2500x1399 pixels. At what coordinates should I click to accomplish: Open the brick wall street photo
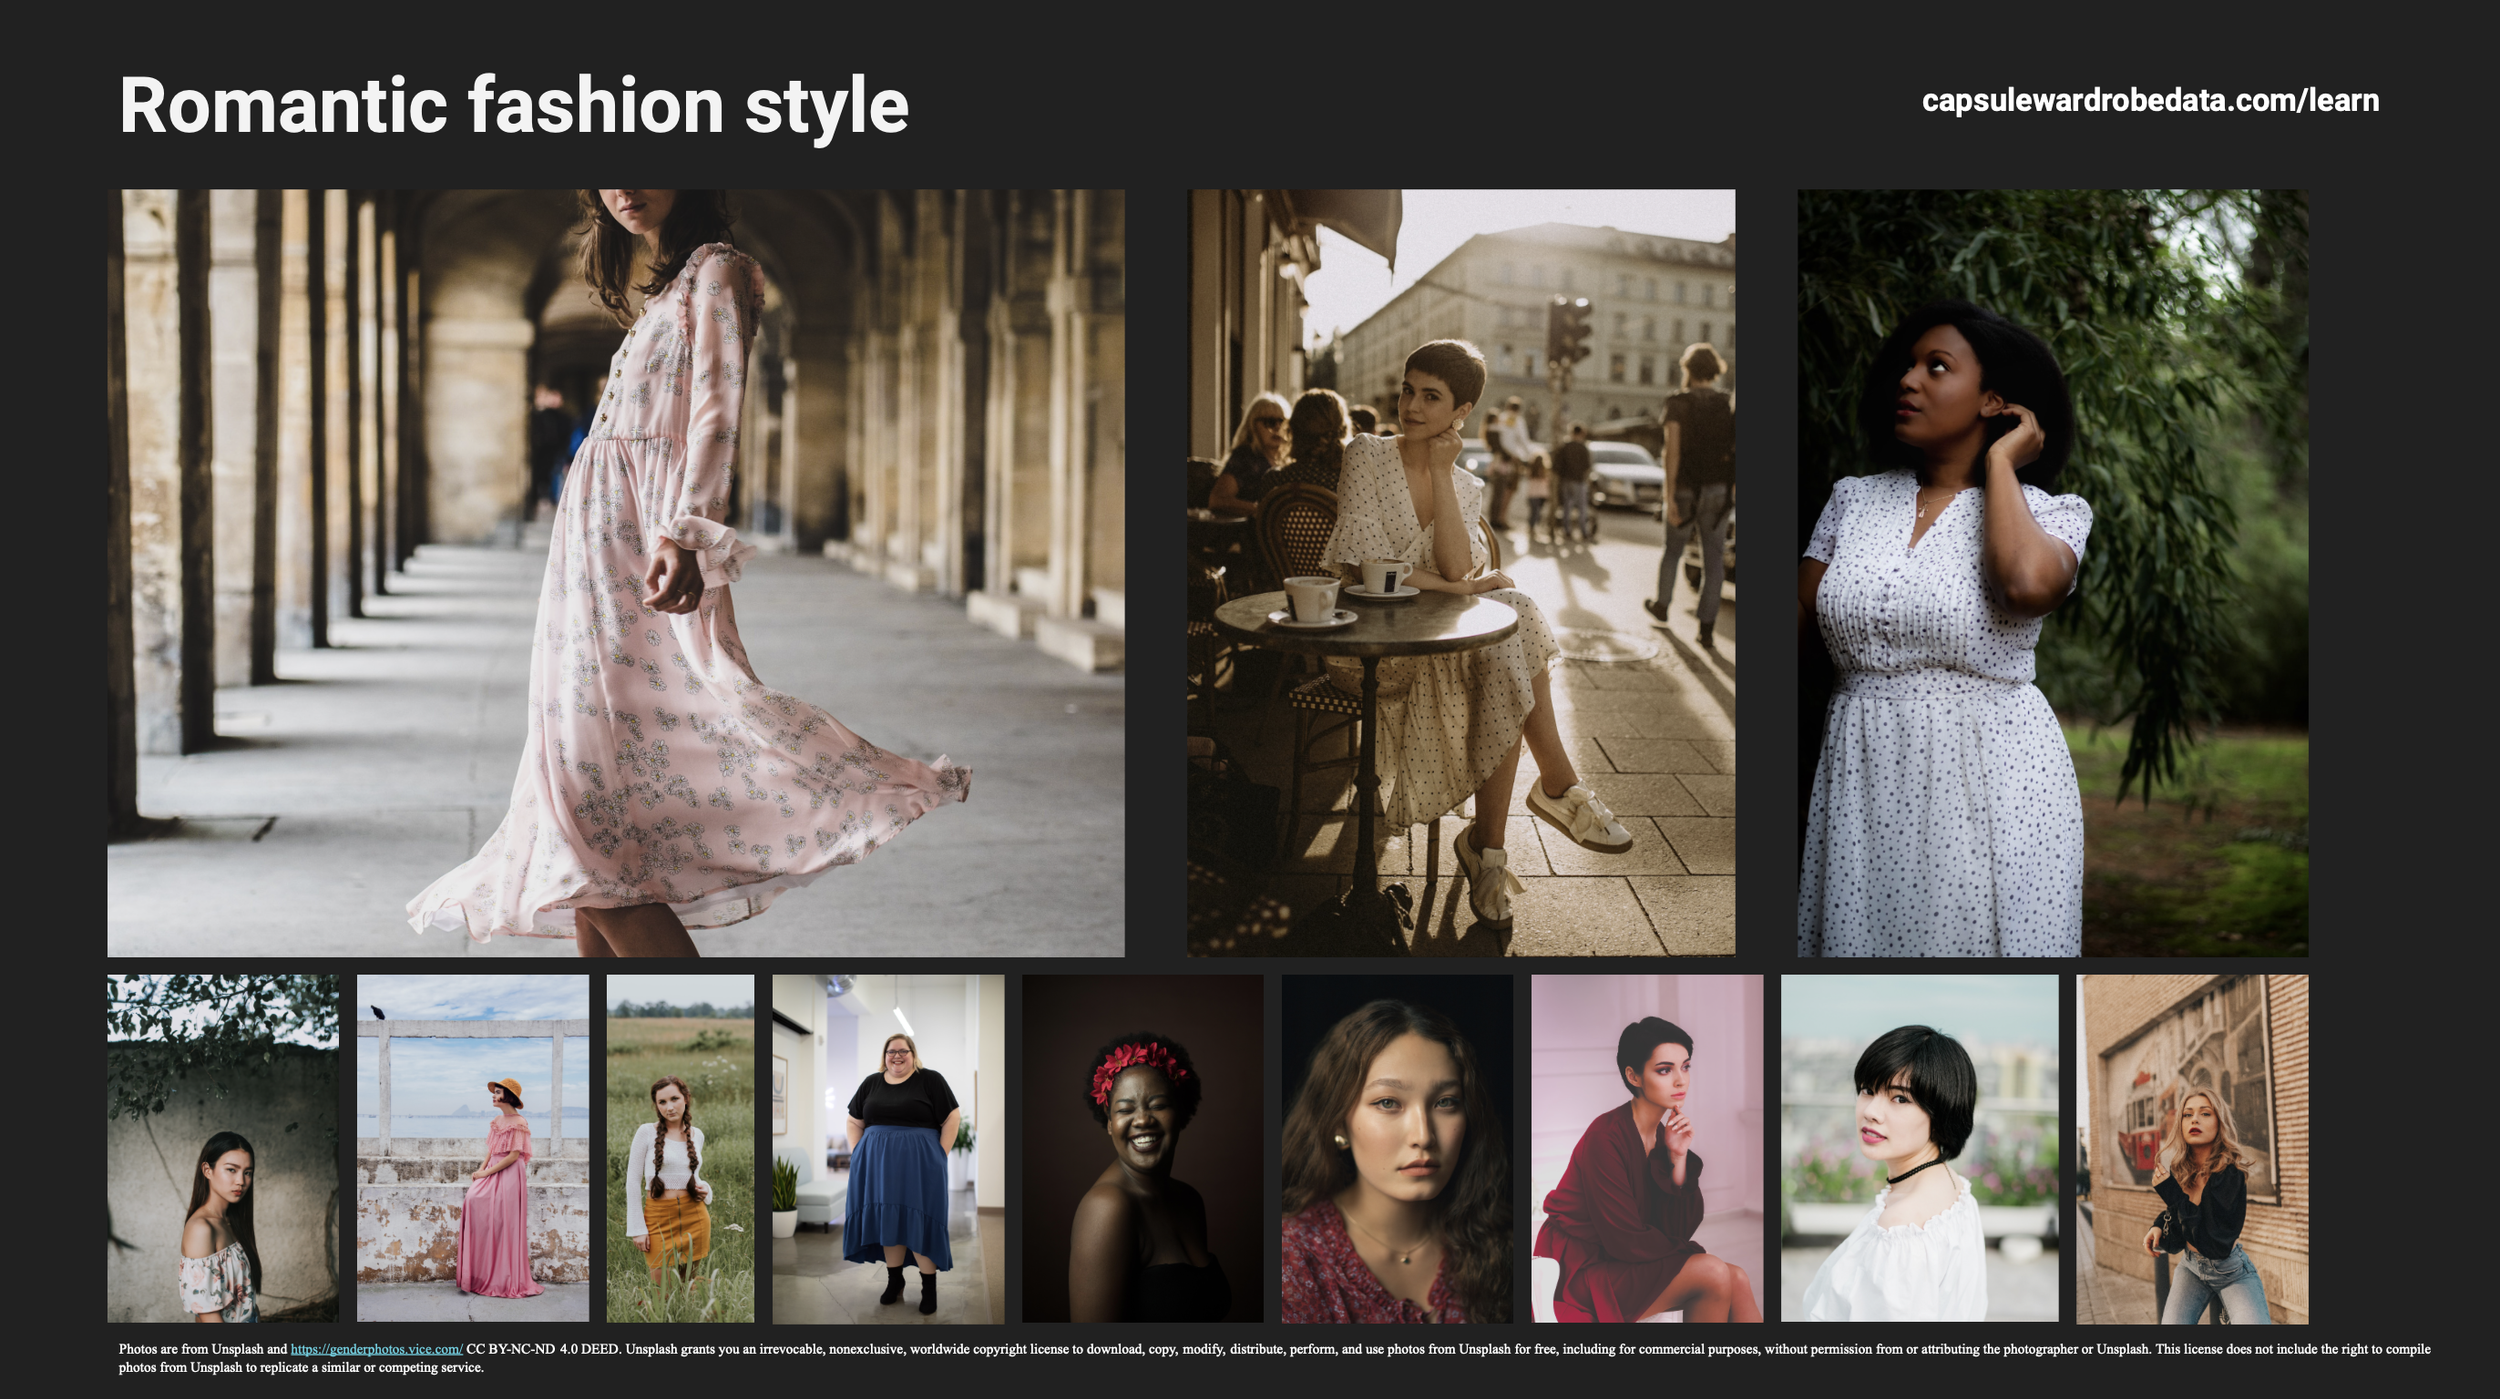pyautogui.click(x=2191, y=1148)
